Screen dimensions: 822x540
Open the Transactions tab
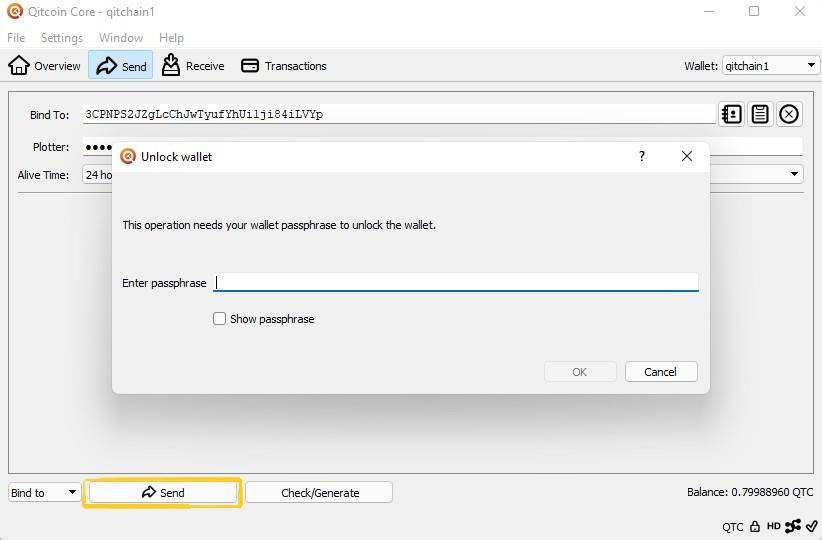click(x=284, y=66)
